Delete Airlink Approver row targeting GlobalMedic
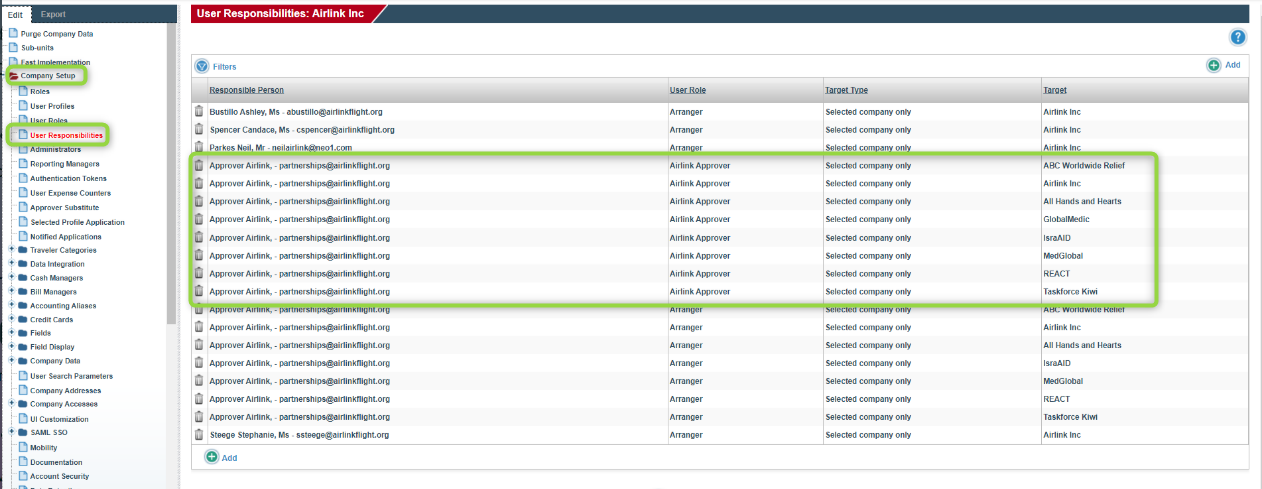Image resolution: width=1262 pixels, height=489 pixels. tap(199, 219)
